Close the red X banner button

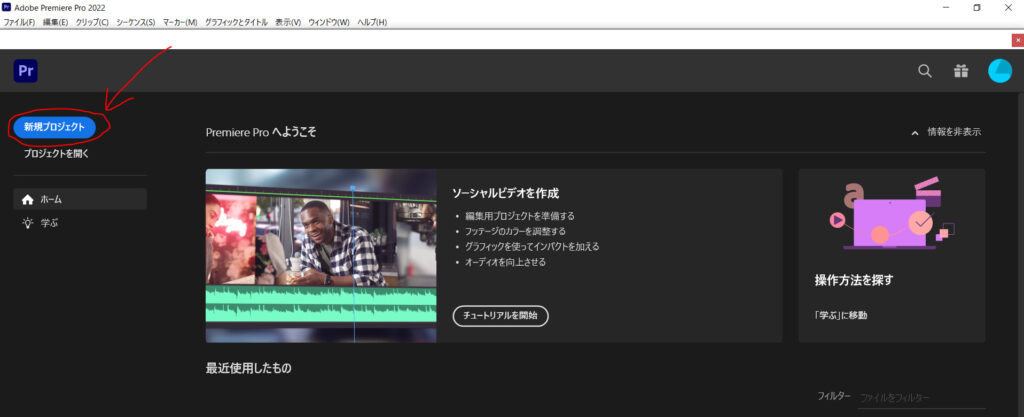pyautogui.click(x=1017, y=40)
